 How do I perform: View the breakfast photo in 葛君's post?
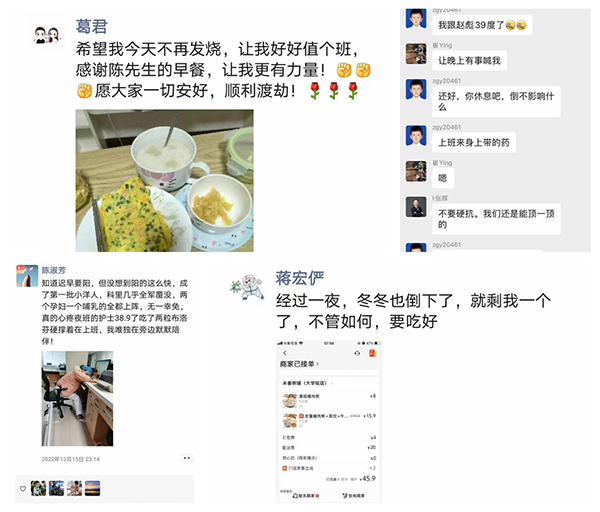tap(165, 181)
